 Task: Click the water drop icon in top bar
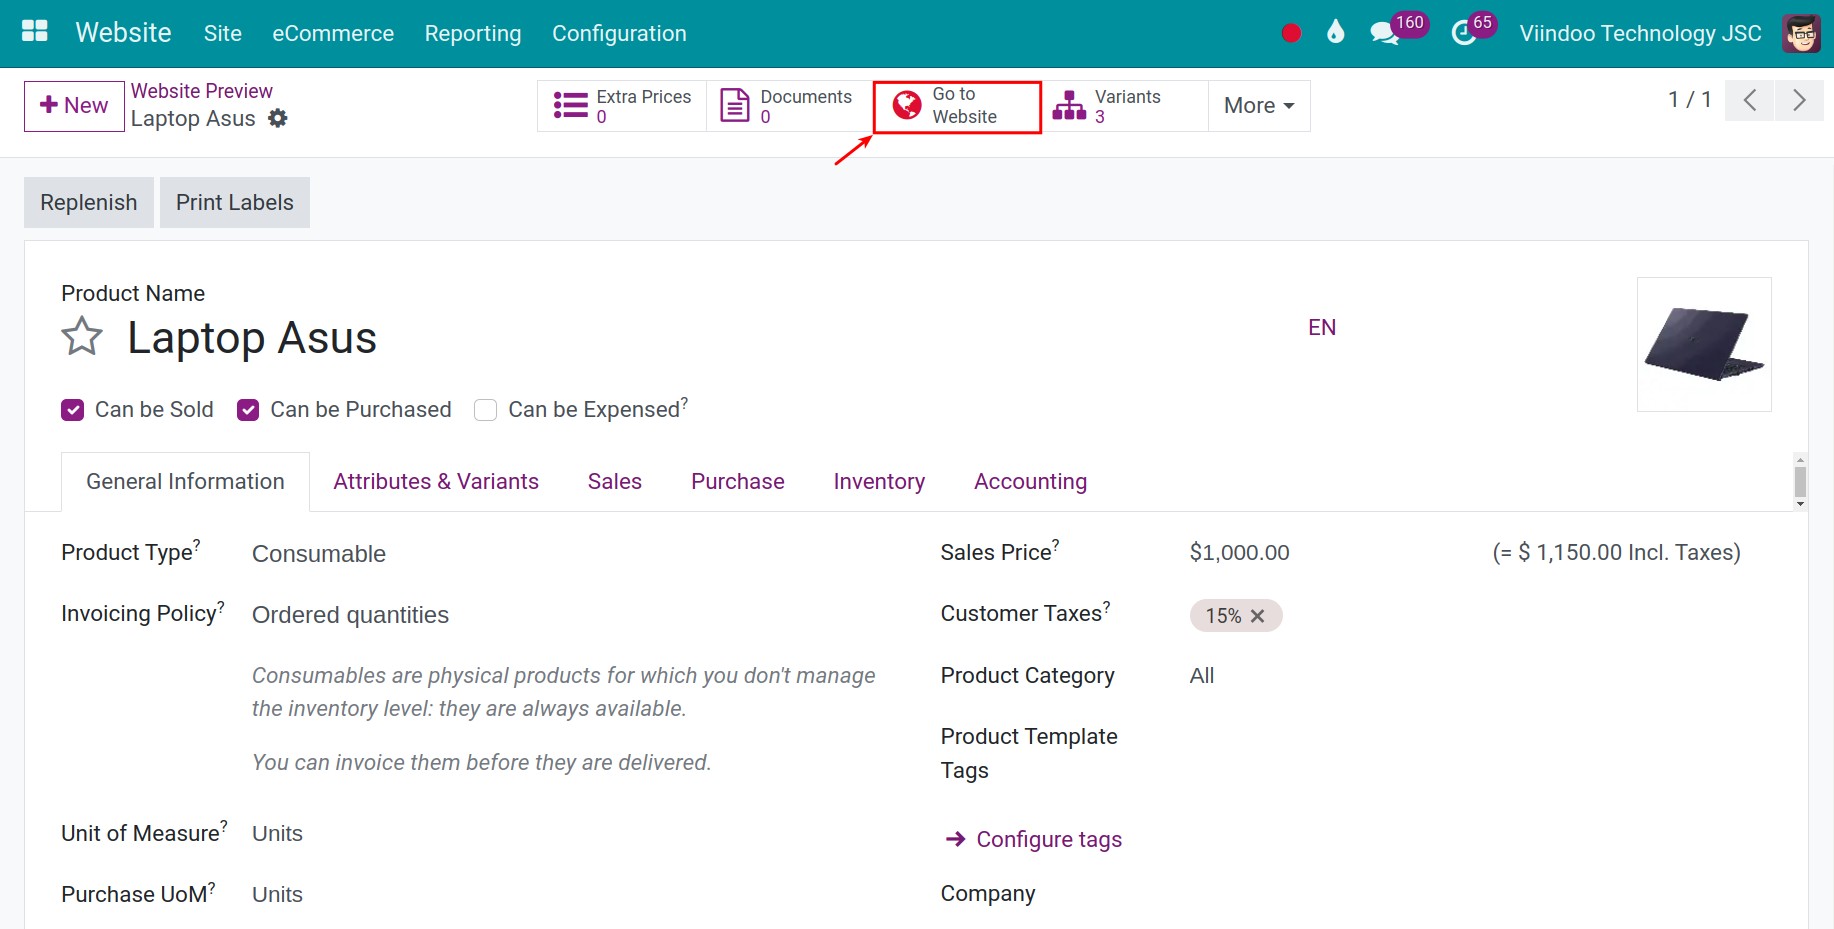coord(1336,32)
